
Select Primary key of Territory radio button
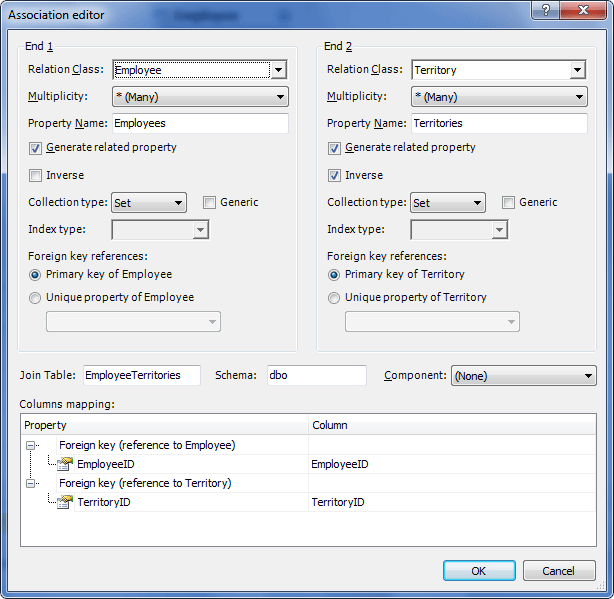click(x=334, y=275)
